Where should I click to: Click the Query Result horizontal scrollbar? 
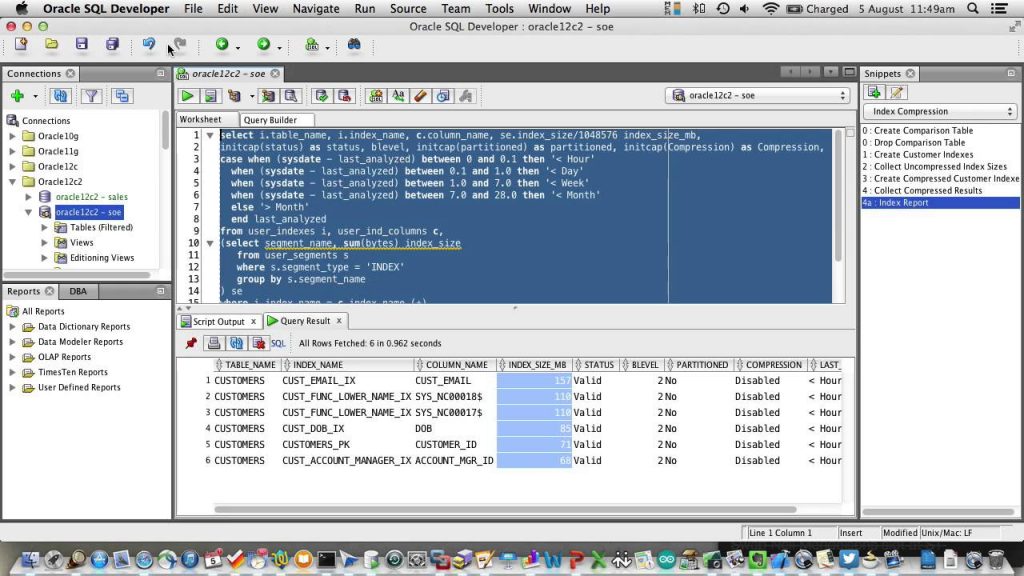click(505, 509)
